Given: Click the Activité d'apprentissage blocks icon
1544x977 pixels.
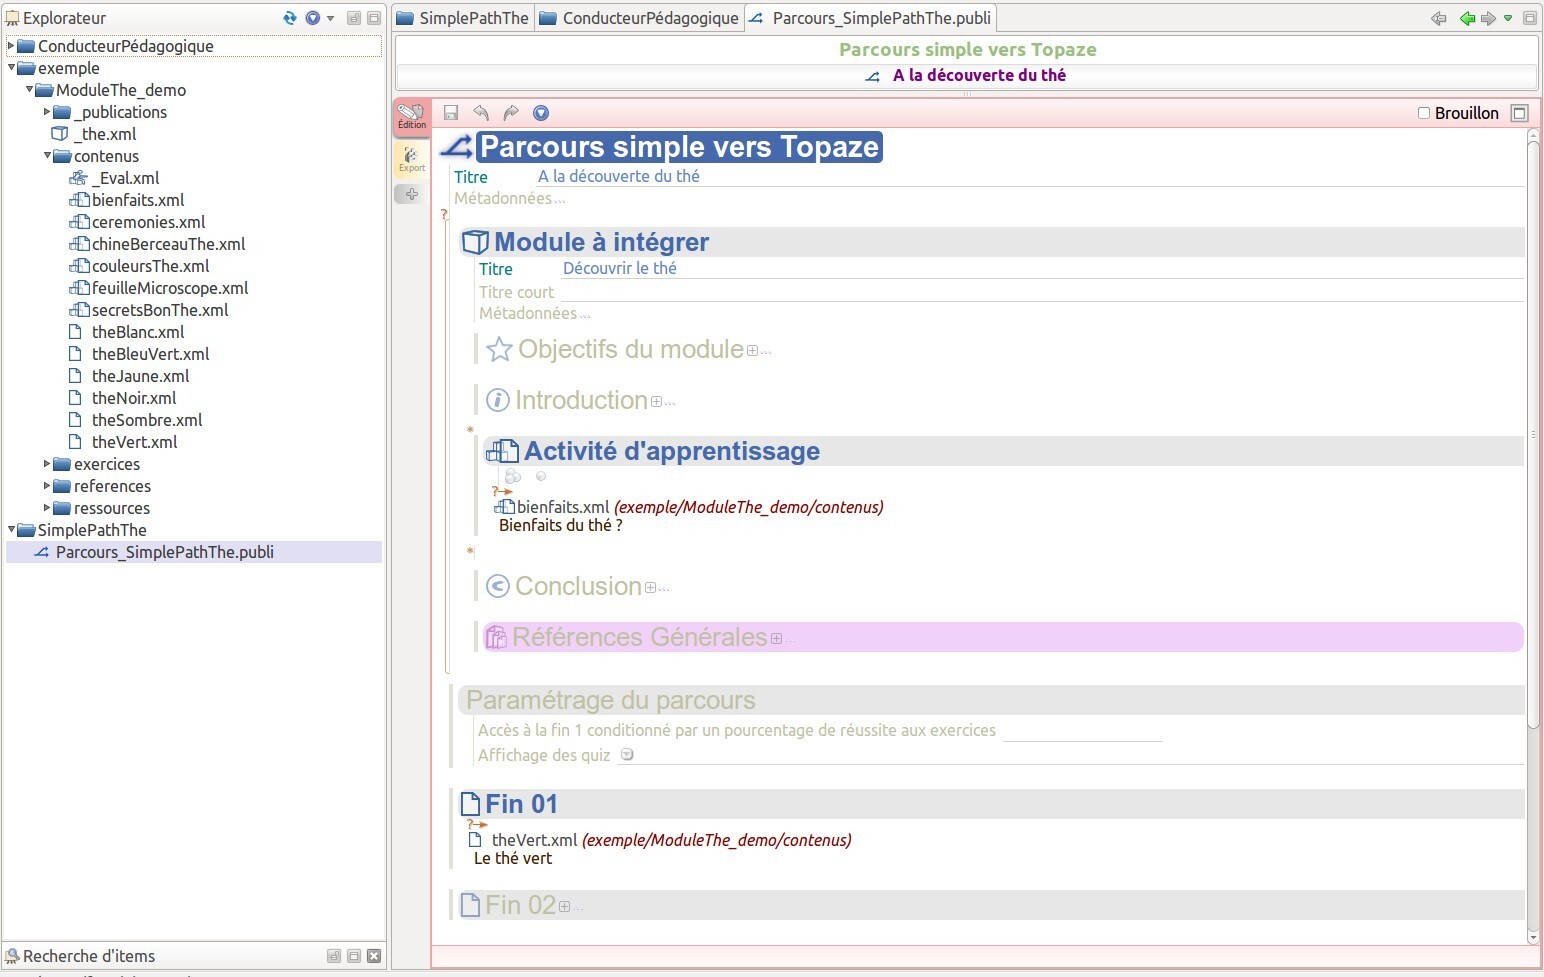Looking at the screenshot, I should coord(502,451).
